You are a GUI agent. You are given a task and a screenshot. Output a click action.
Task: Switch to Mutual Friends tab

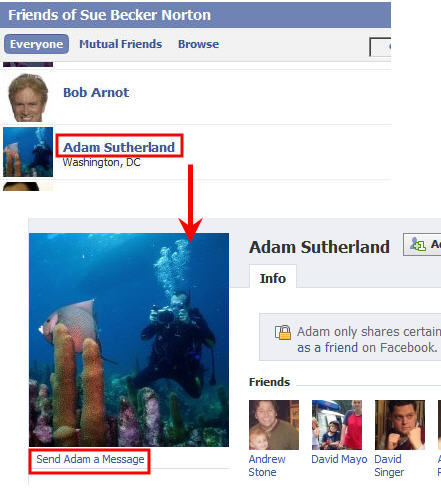(120, 44)
